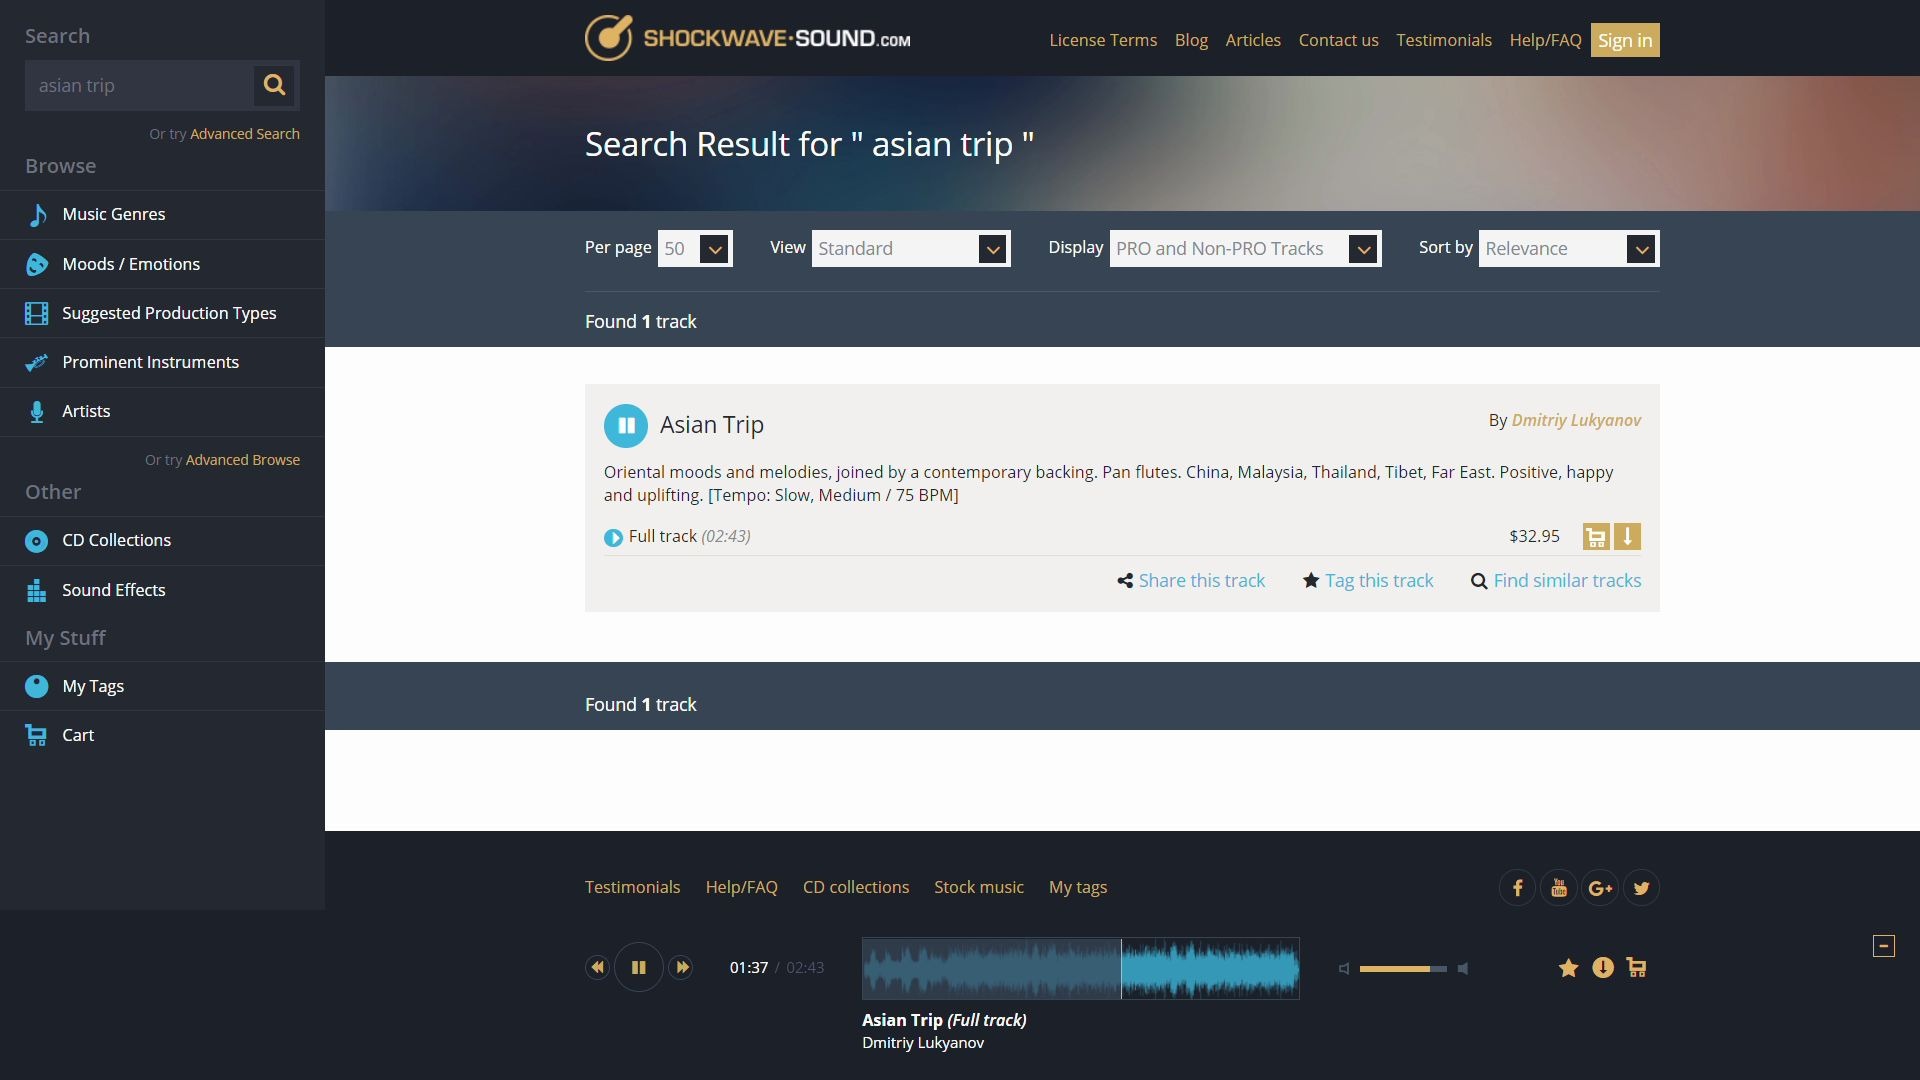Click the loud speaker volume icon
The width and height of the screenshot is (1920, 1080).
tap(1463, 969)
